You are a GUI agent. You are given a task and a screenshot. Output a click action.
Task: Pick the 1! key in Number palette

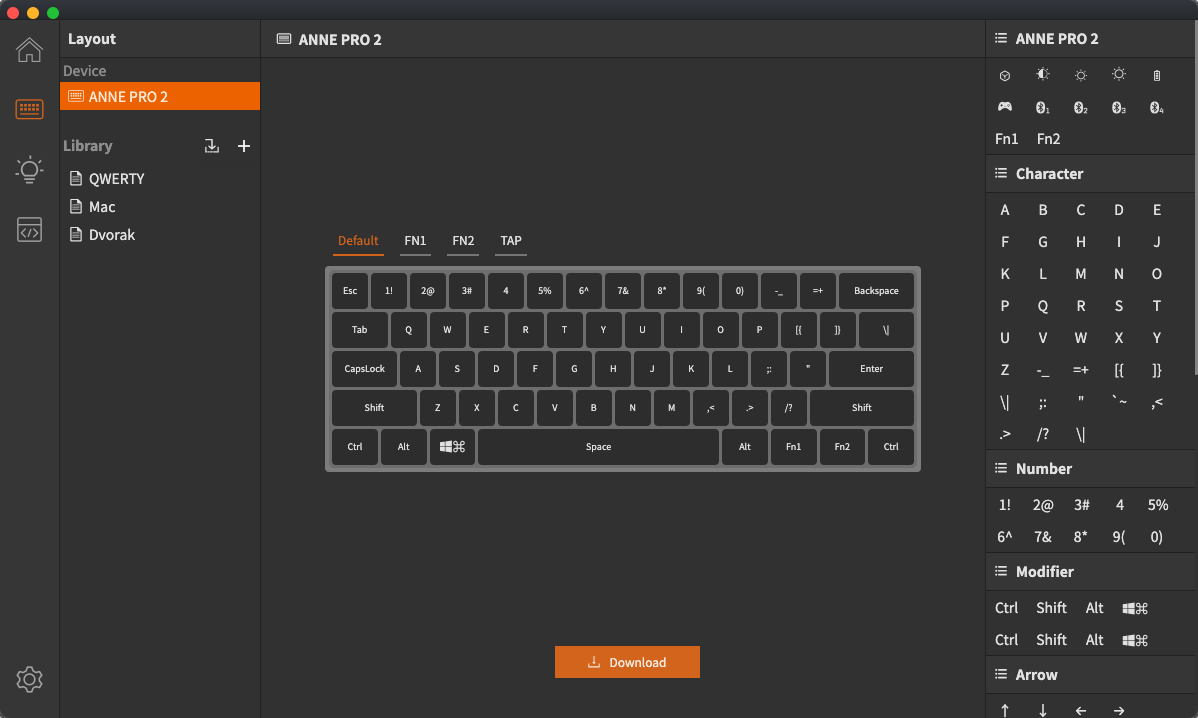[1005, 505]
